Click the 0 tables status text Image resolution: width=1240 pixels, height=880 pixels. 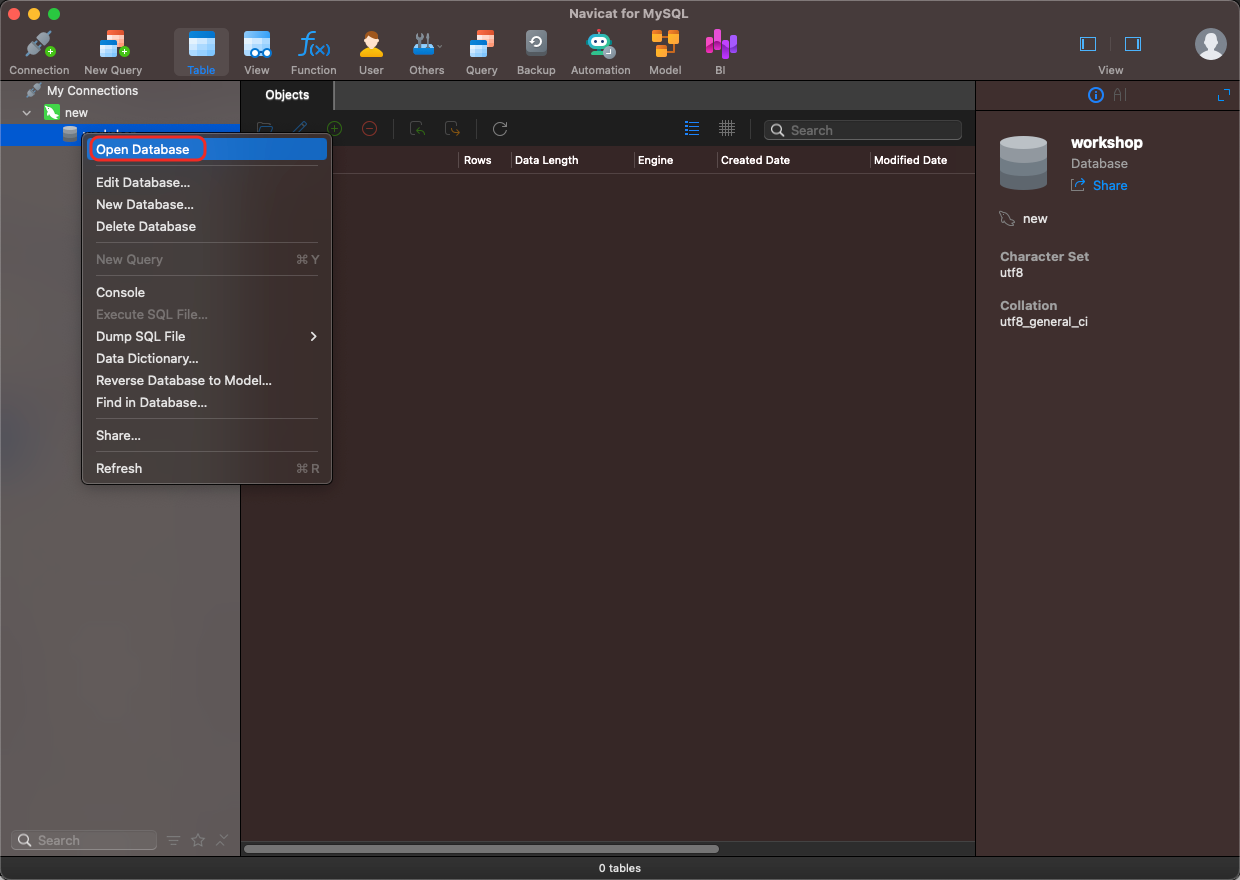point(620,868)
